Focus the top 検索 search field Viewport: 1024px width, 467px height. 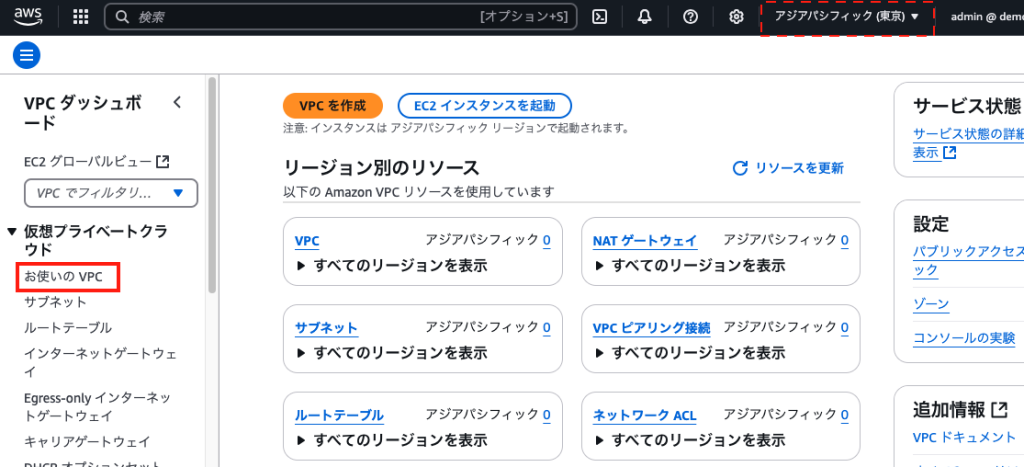pos(340,17)
